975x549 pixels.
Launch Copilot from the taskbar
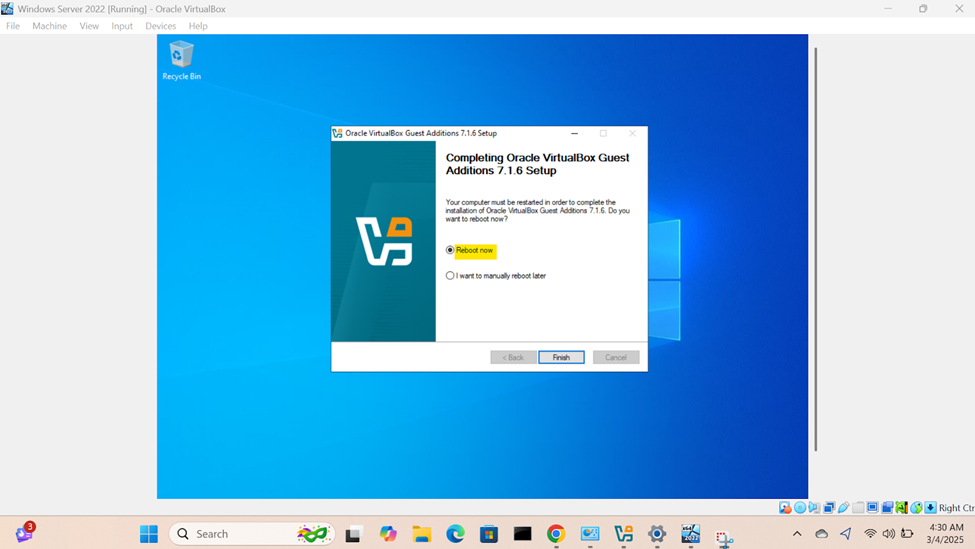388,533
